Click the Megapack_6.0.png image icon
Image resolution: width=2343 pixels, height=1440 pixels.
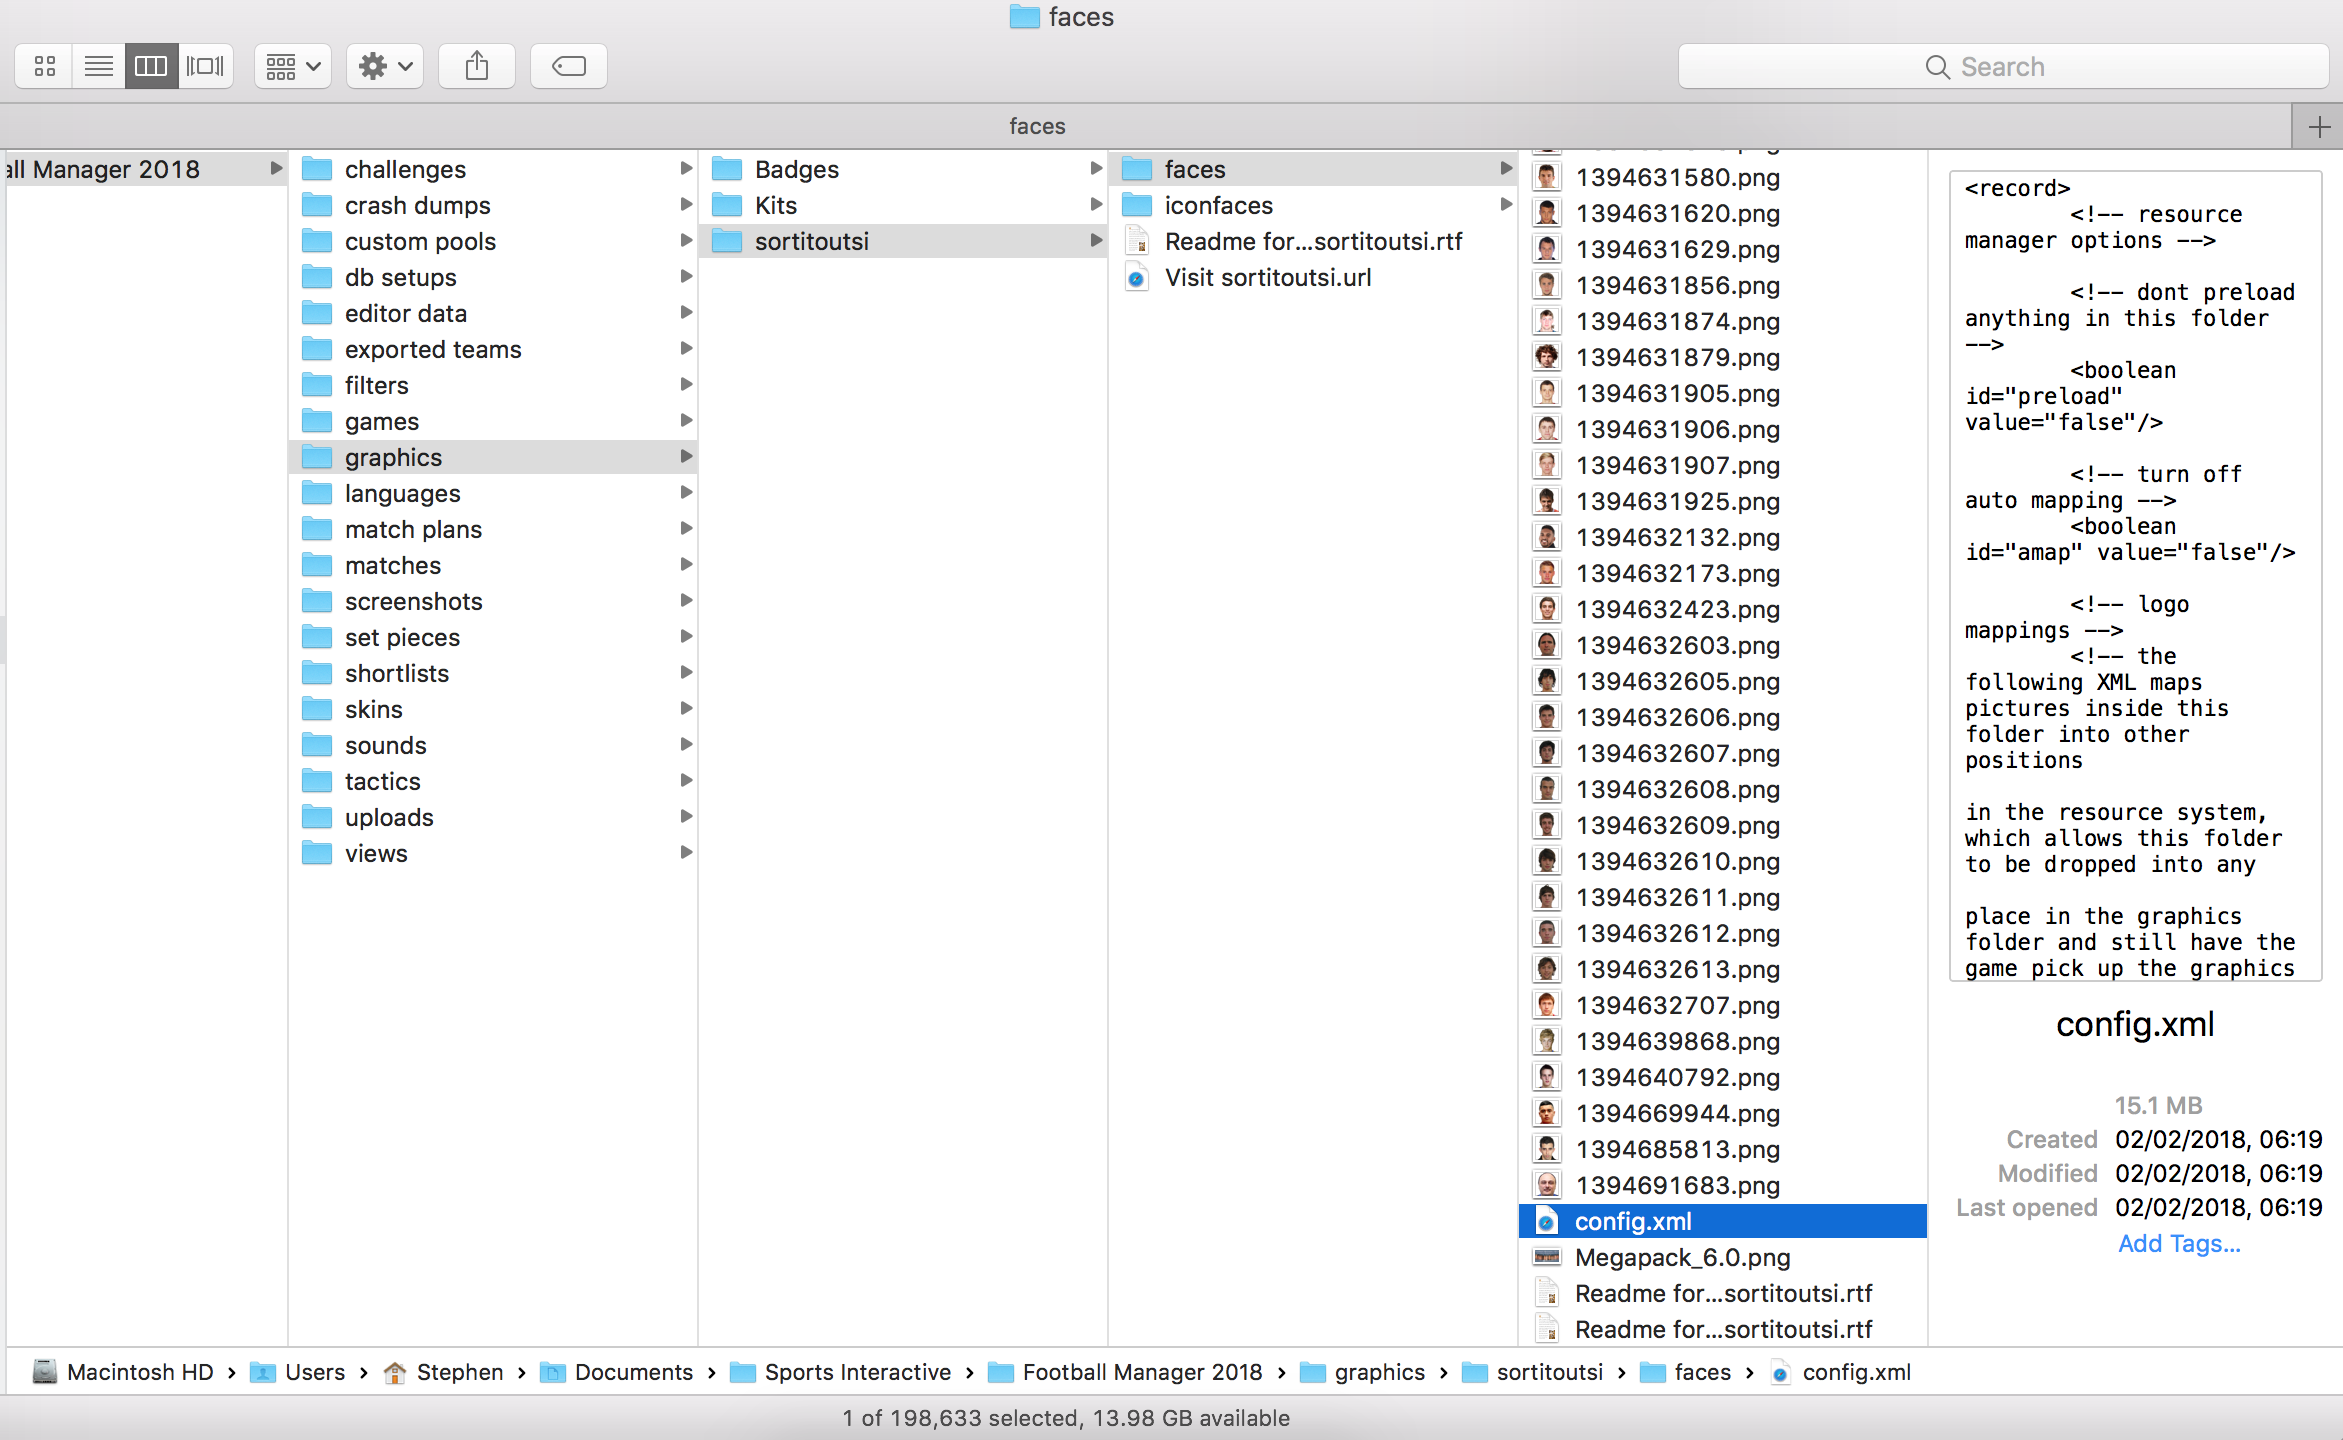point(1547,1257)
